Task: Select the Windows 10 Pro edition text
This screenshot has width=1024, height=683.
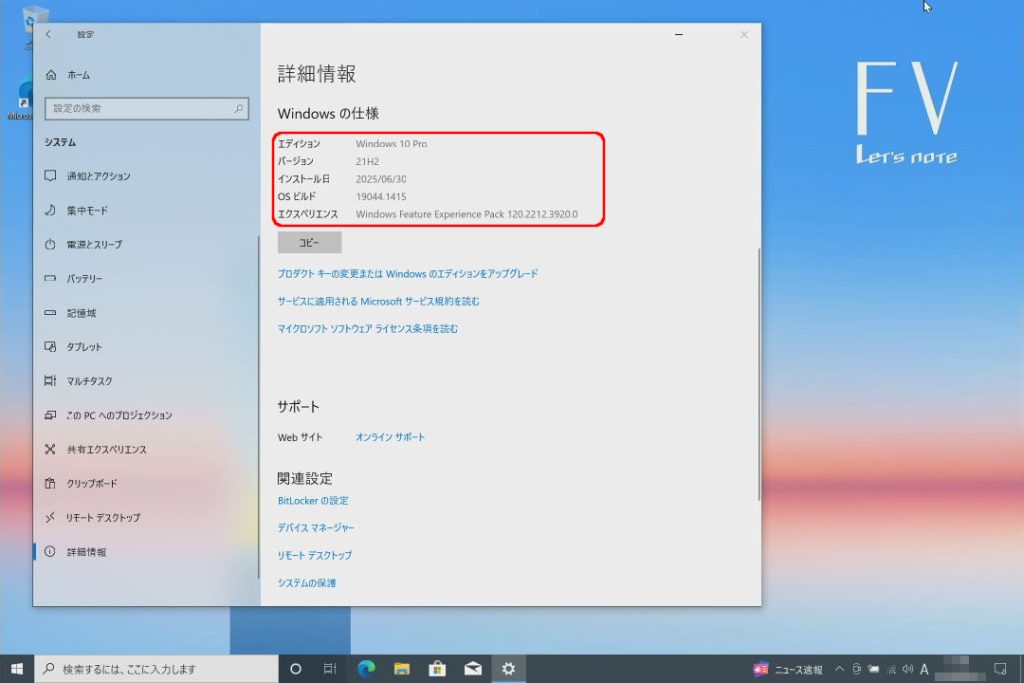Action: point(391,144)
